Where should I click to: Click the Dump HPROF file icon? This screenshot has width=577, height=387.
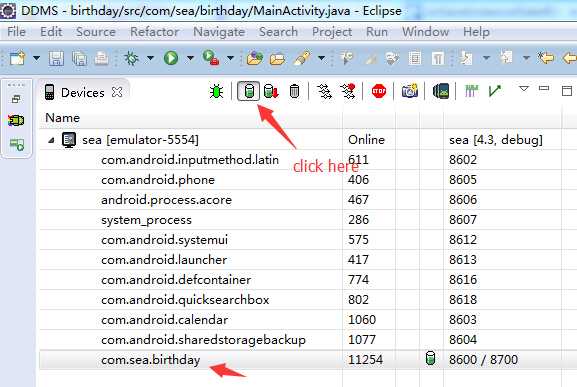[271, 91]
